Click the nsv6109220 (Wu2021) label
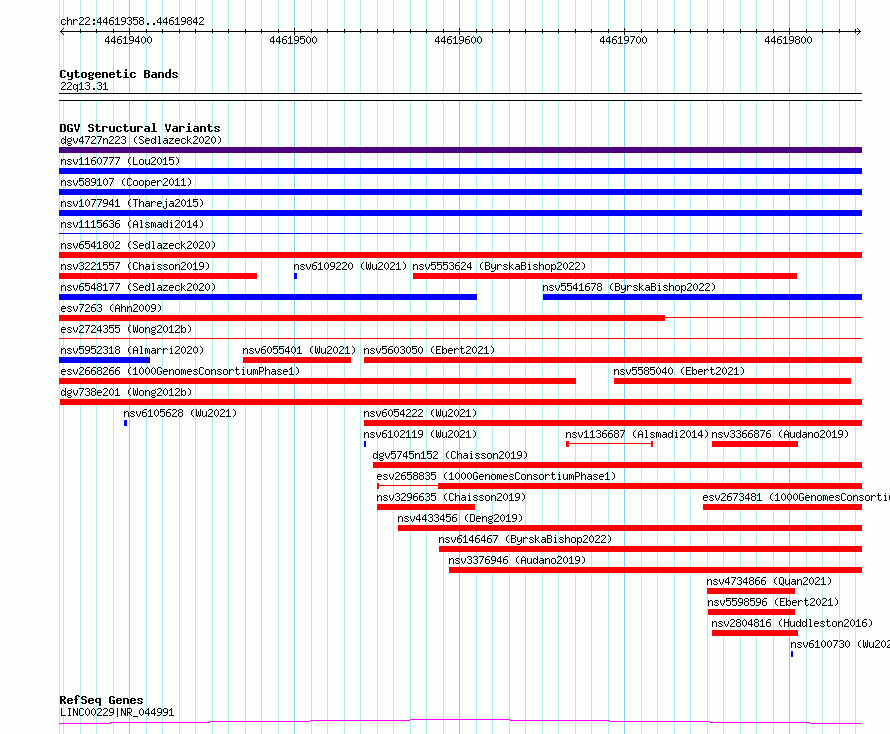The width and height of the screenshot is (890, 734). [x=350, y=266]
